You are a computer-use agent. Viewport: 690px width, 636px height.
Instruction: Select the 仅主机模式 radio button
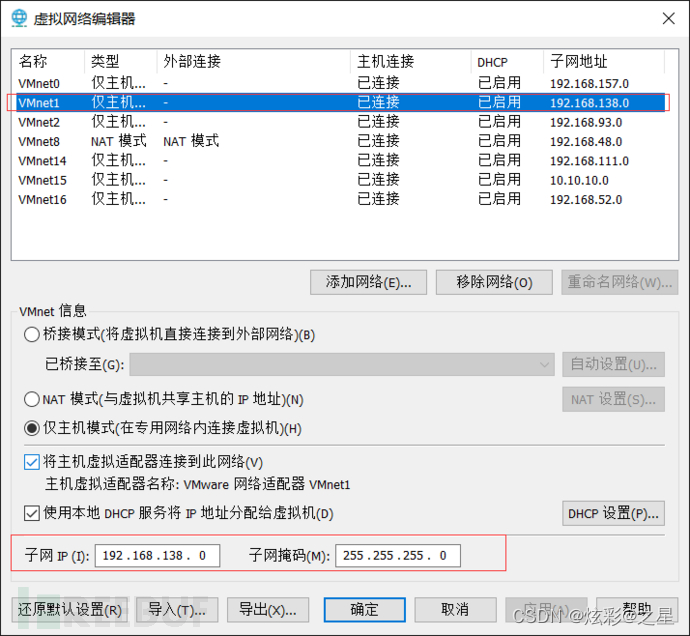(x=32, y=428)
